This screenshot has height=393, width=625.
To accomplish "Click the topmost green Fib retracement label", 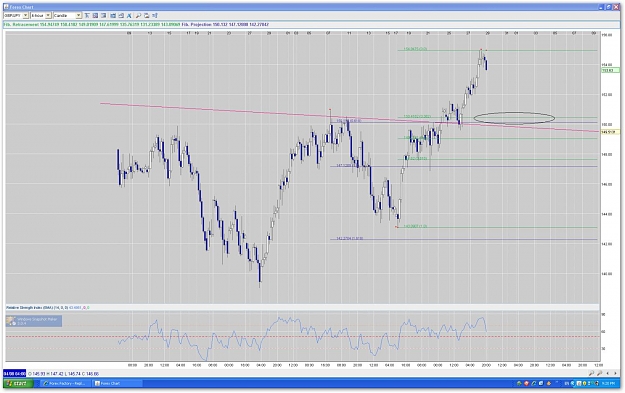I will coord(415,49).
